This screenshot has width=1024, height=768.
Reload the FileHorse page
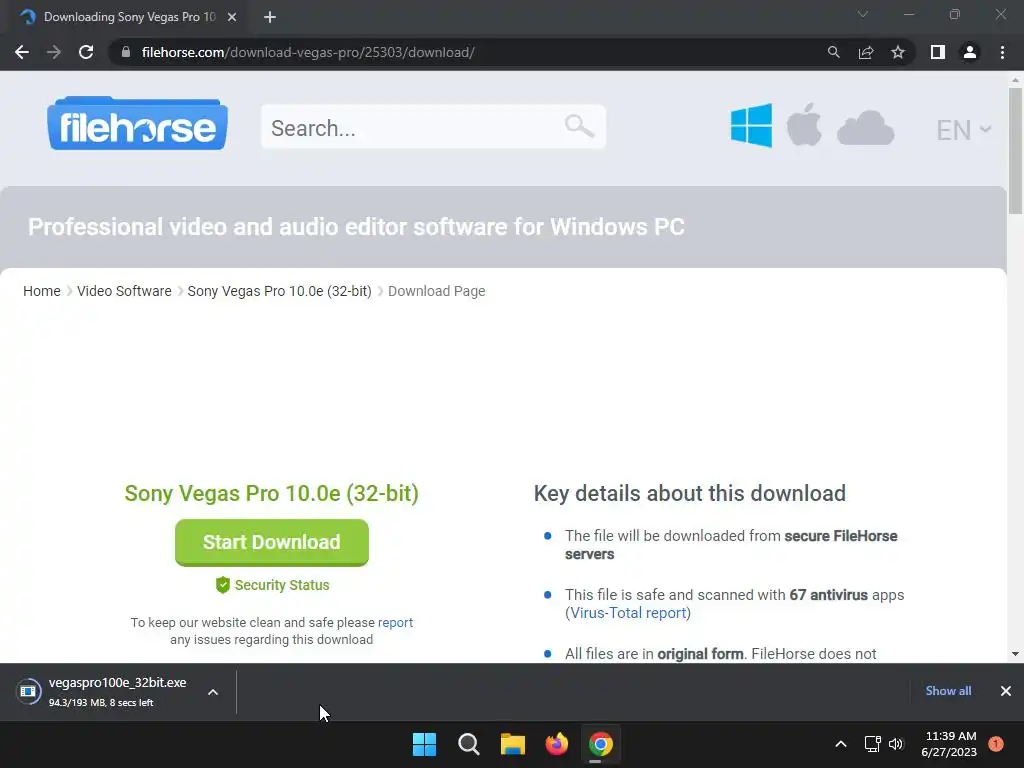tap(86, 52)
